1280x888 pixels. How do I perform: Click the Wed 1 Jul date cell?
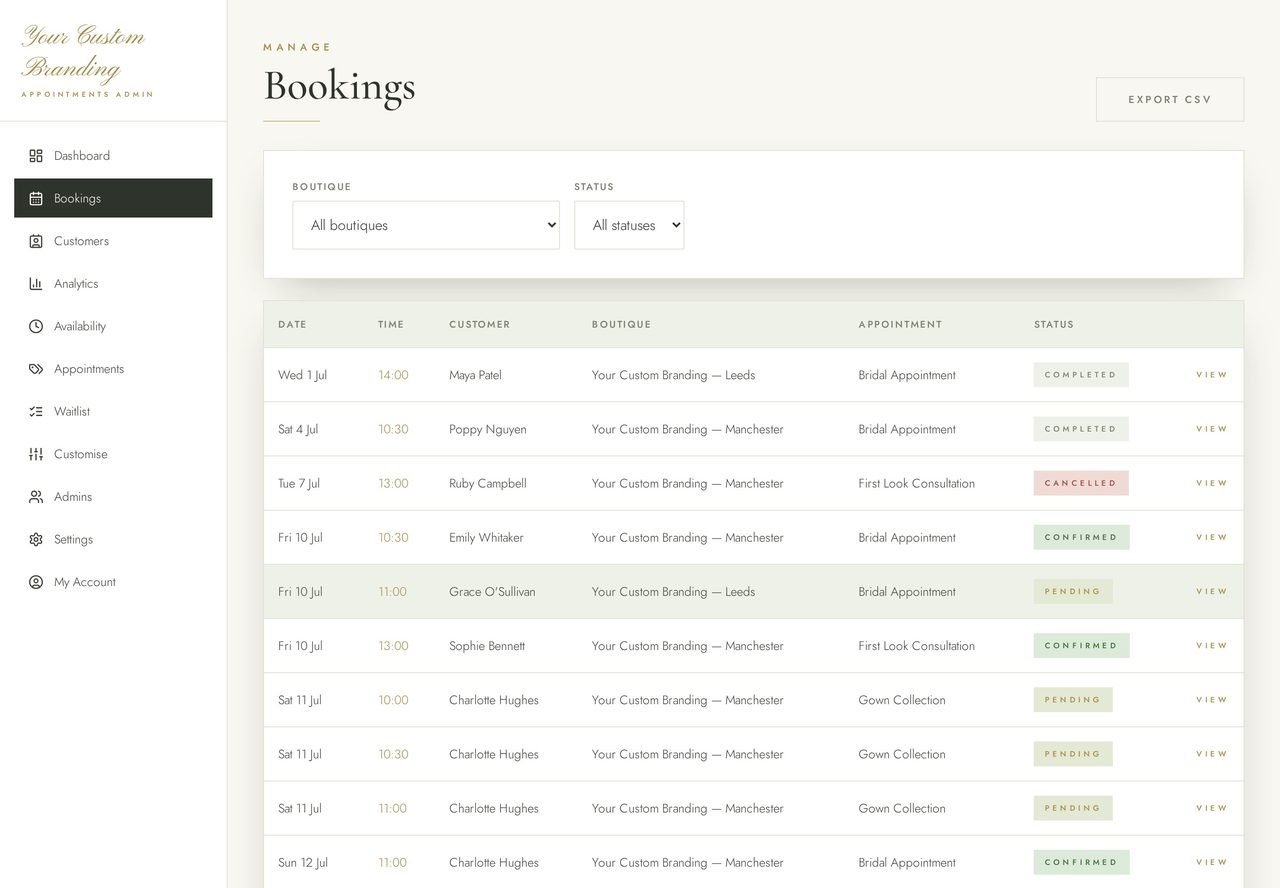pyautogui.click(x=302, y=375)
